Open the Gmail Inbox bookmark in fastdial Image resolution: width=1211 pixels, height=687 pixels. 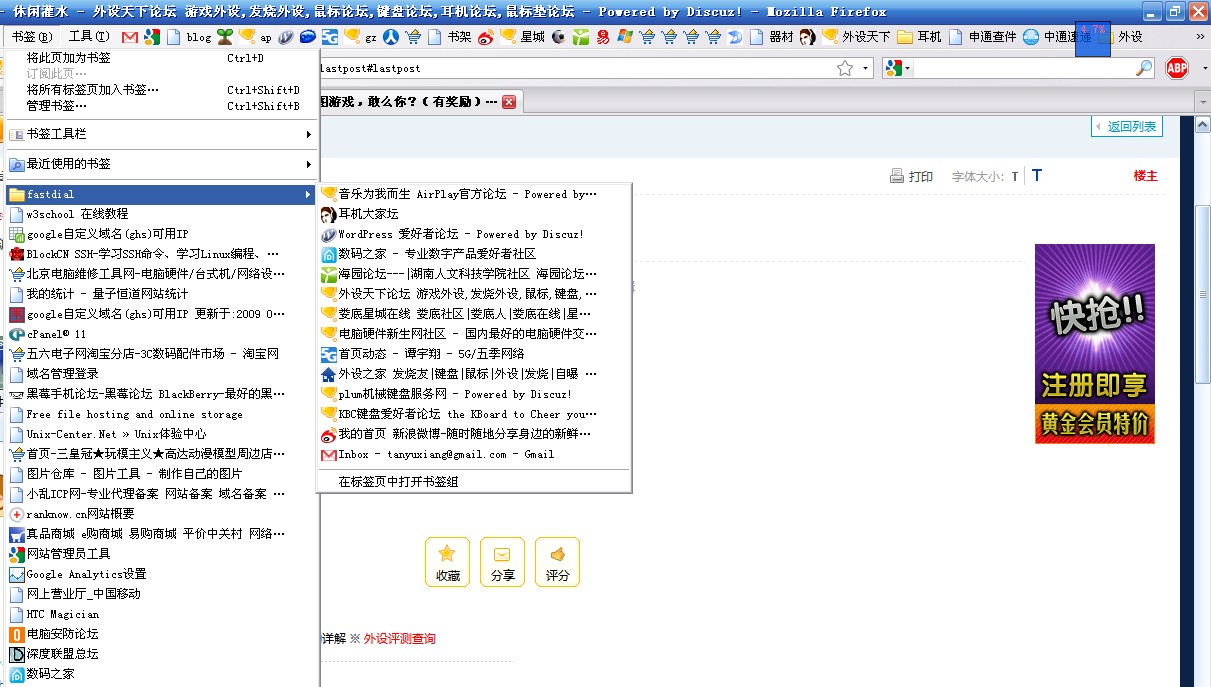click(475, 454)
